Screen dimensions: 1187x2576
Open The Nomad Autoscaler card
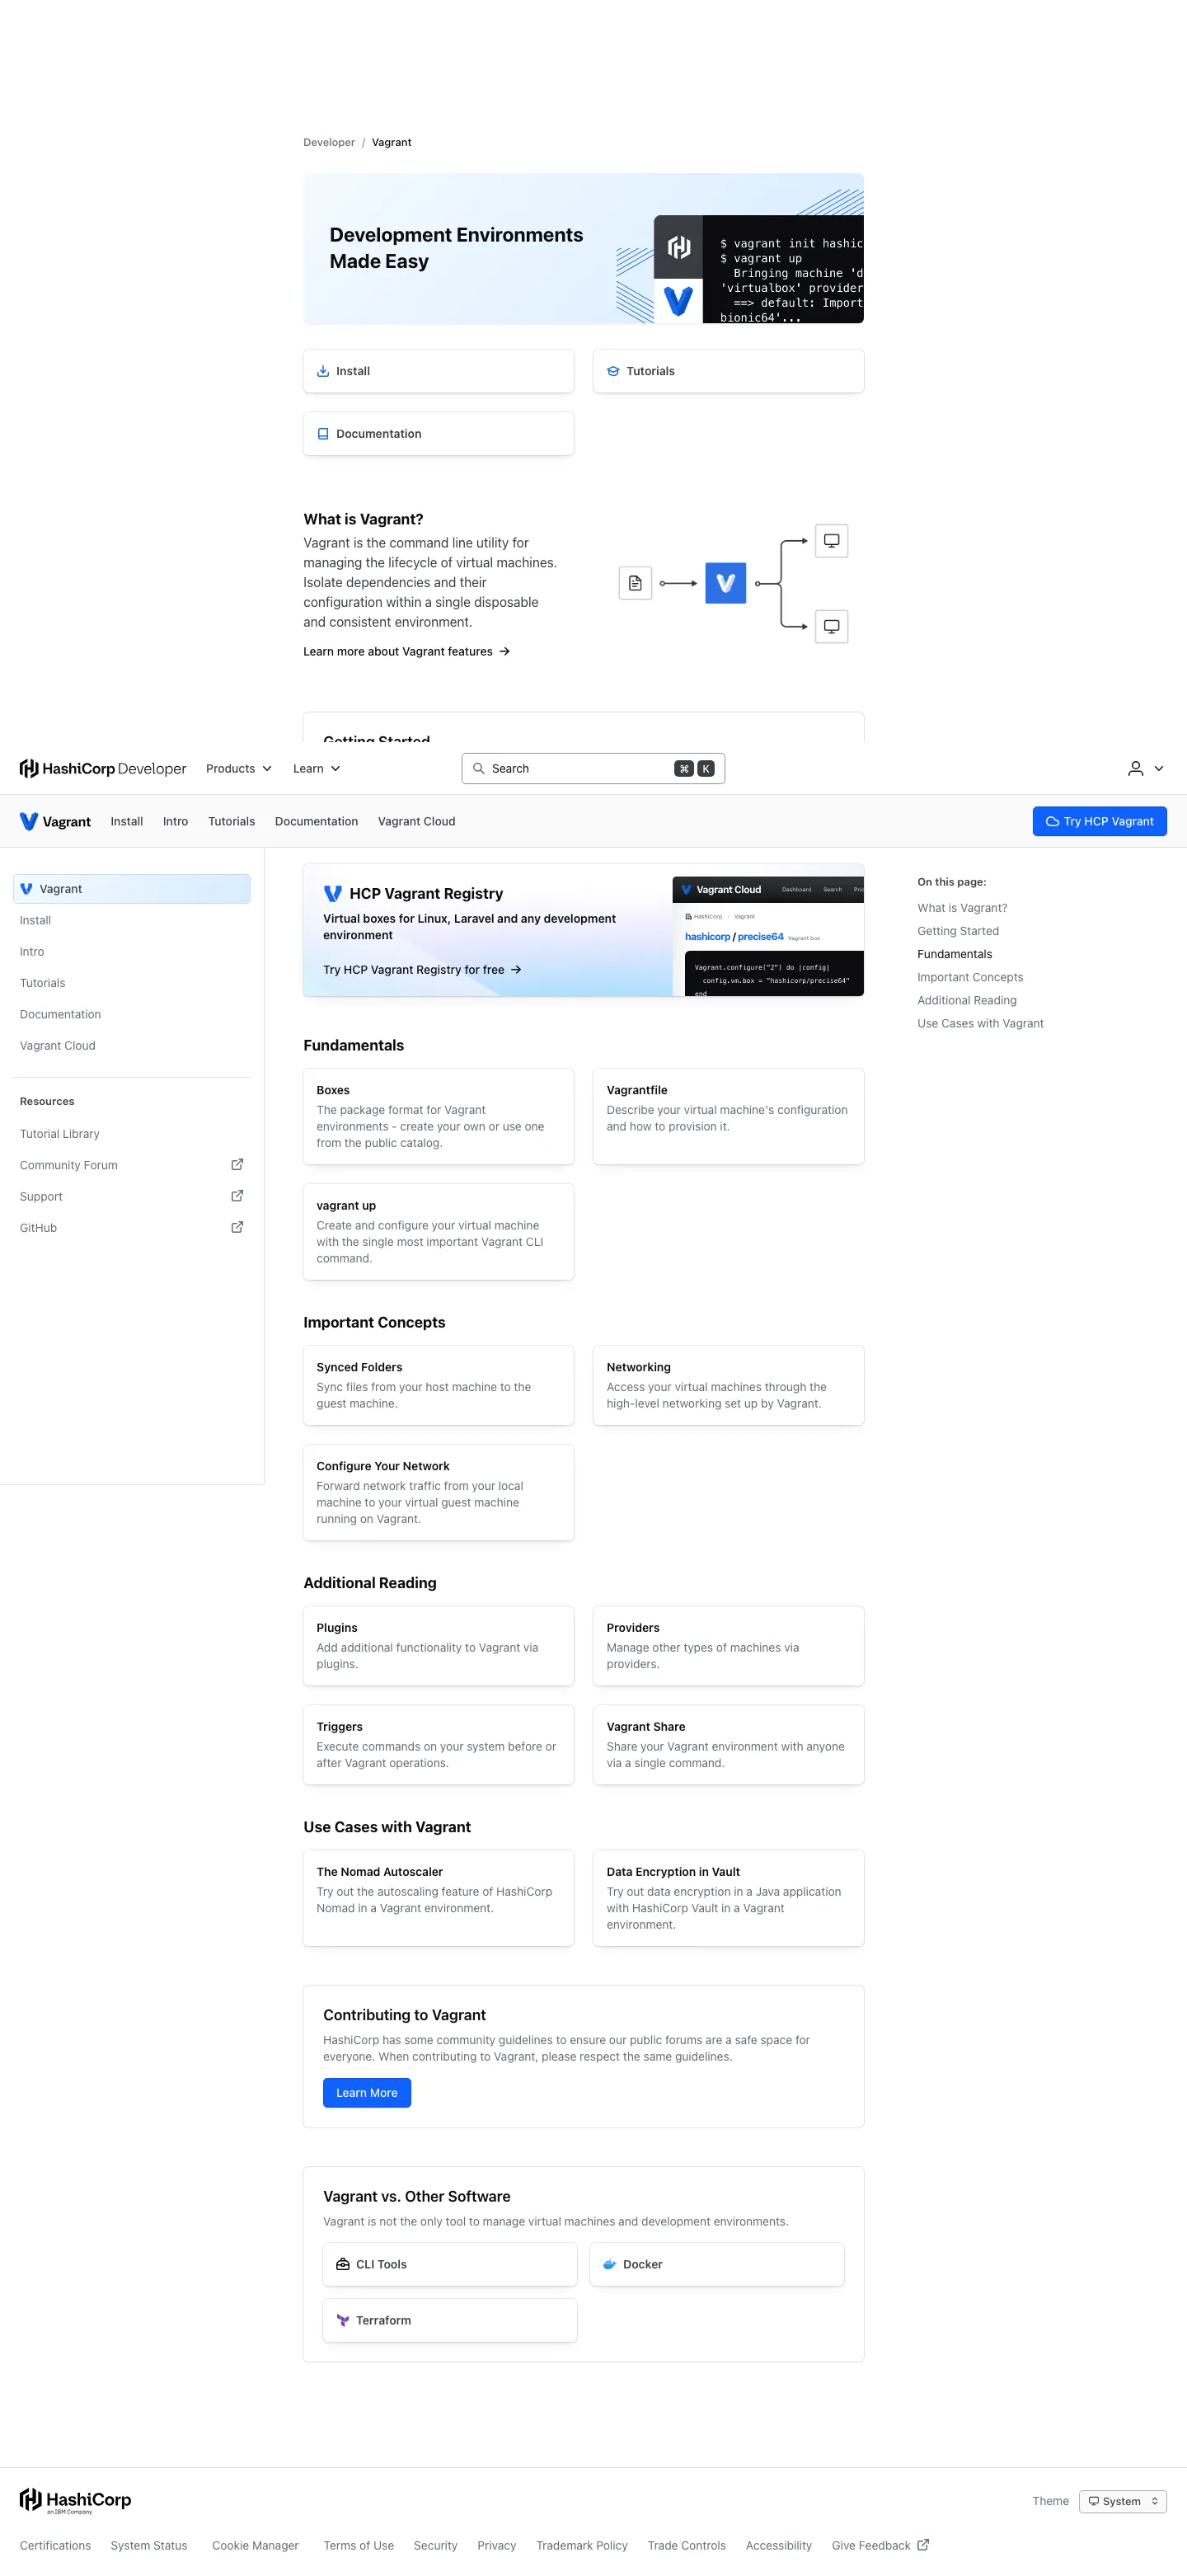point(439,1898)
